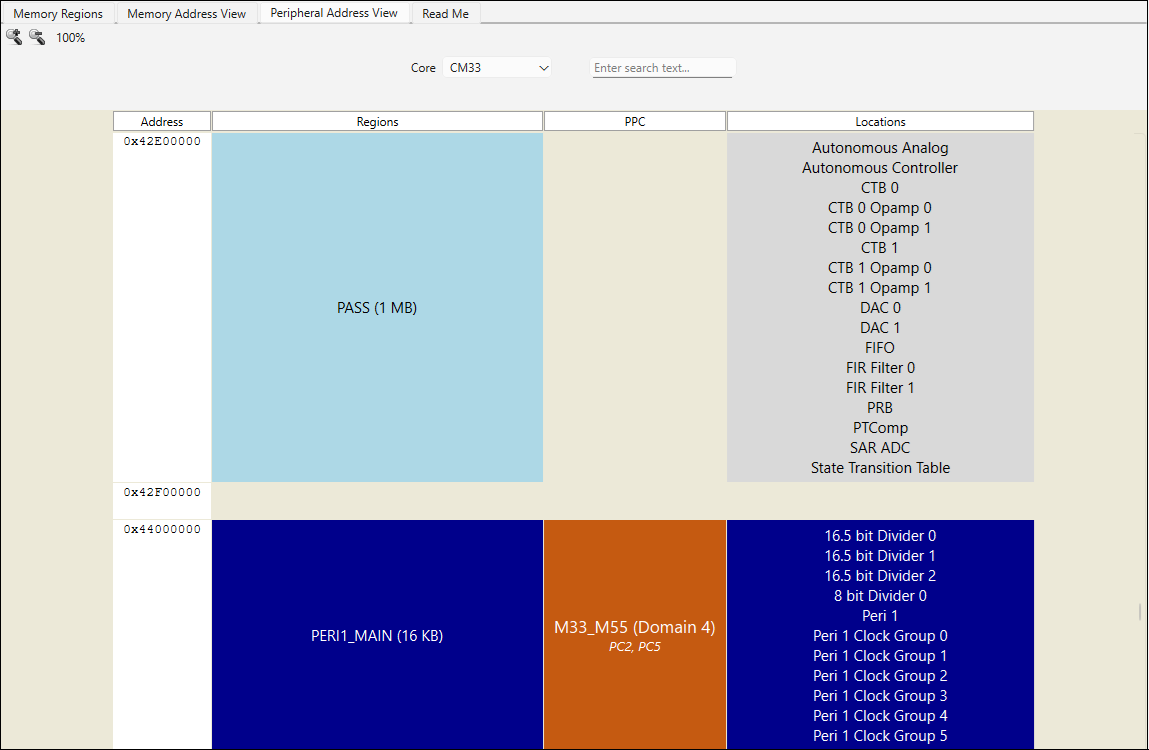
Task: Click the Peri 1 Clock Group 3 entry
Action: [x=880, y=696]
